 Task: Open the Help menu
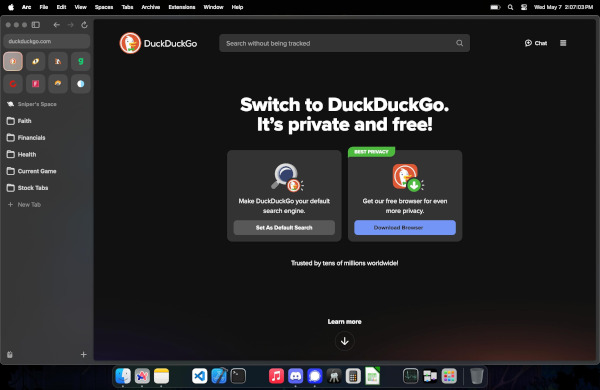237,7
